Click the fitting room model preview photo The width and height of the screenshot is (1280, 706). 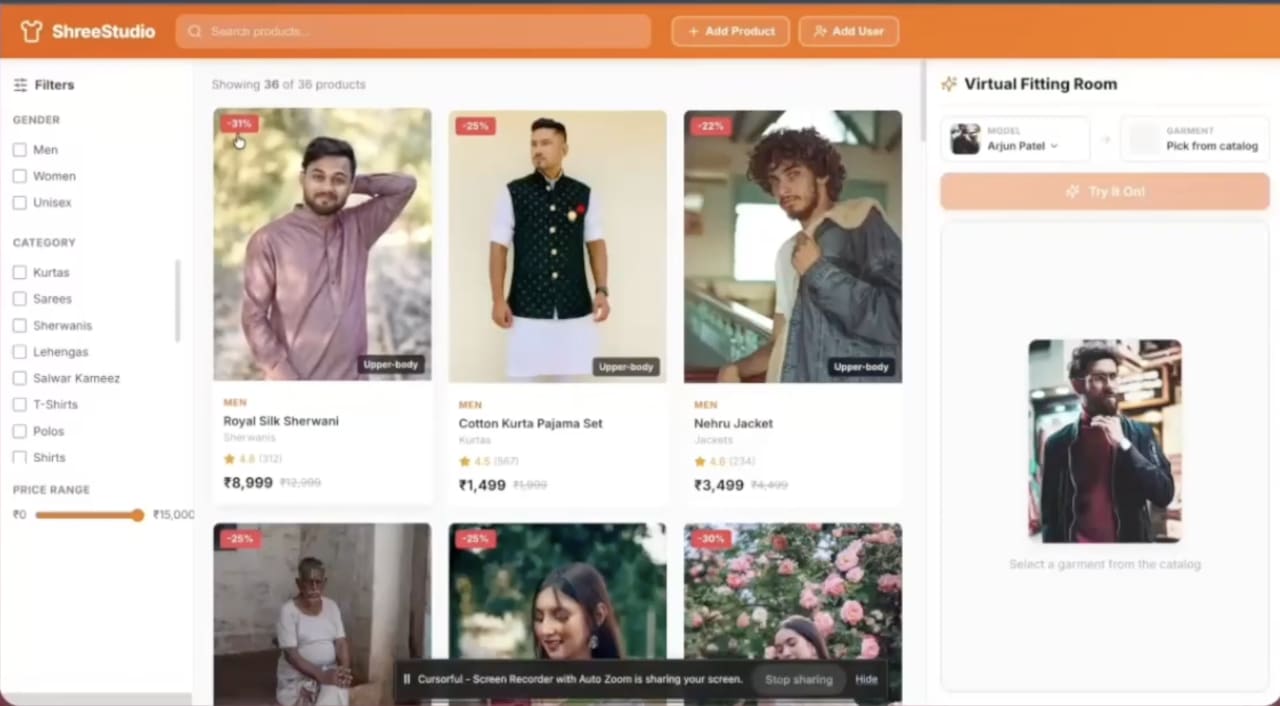tap(1105, 441)
